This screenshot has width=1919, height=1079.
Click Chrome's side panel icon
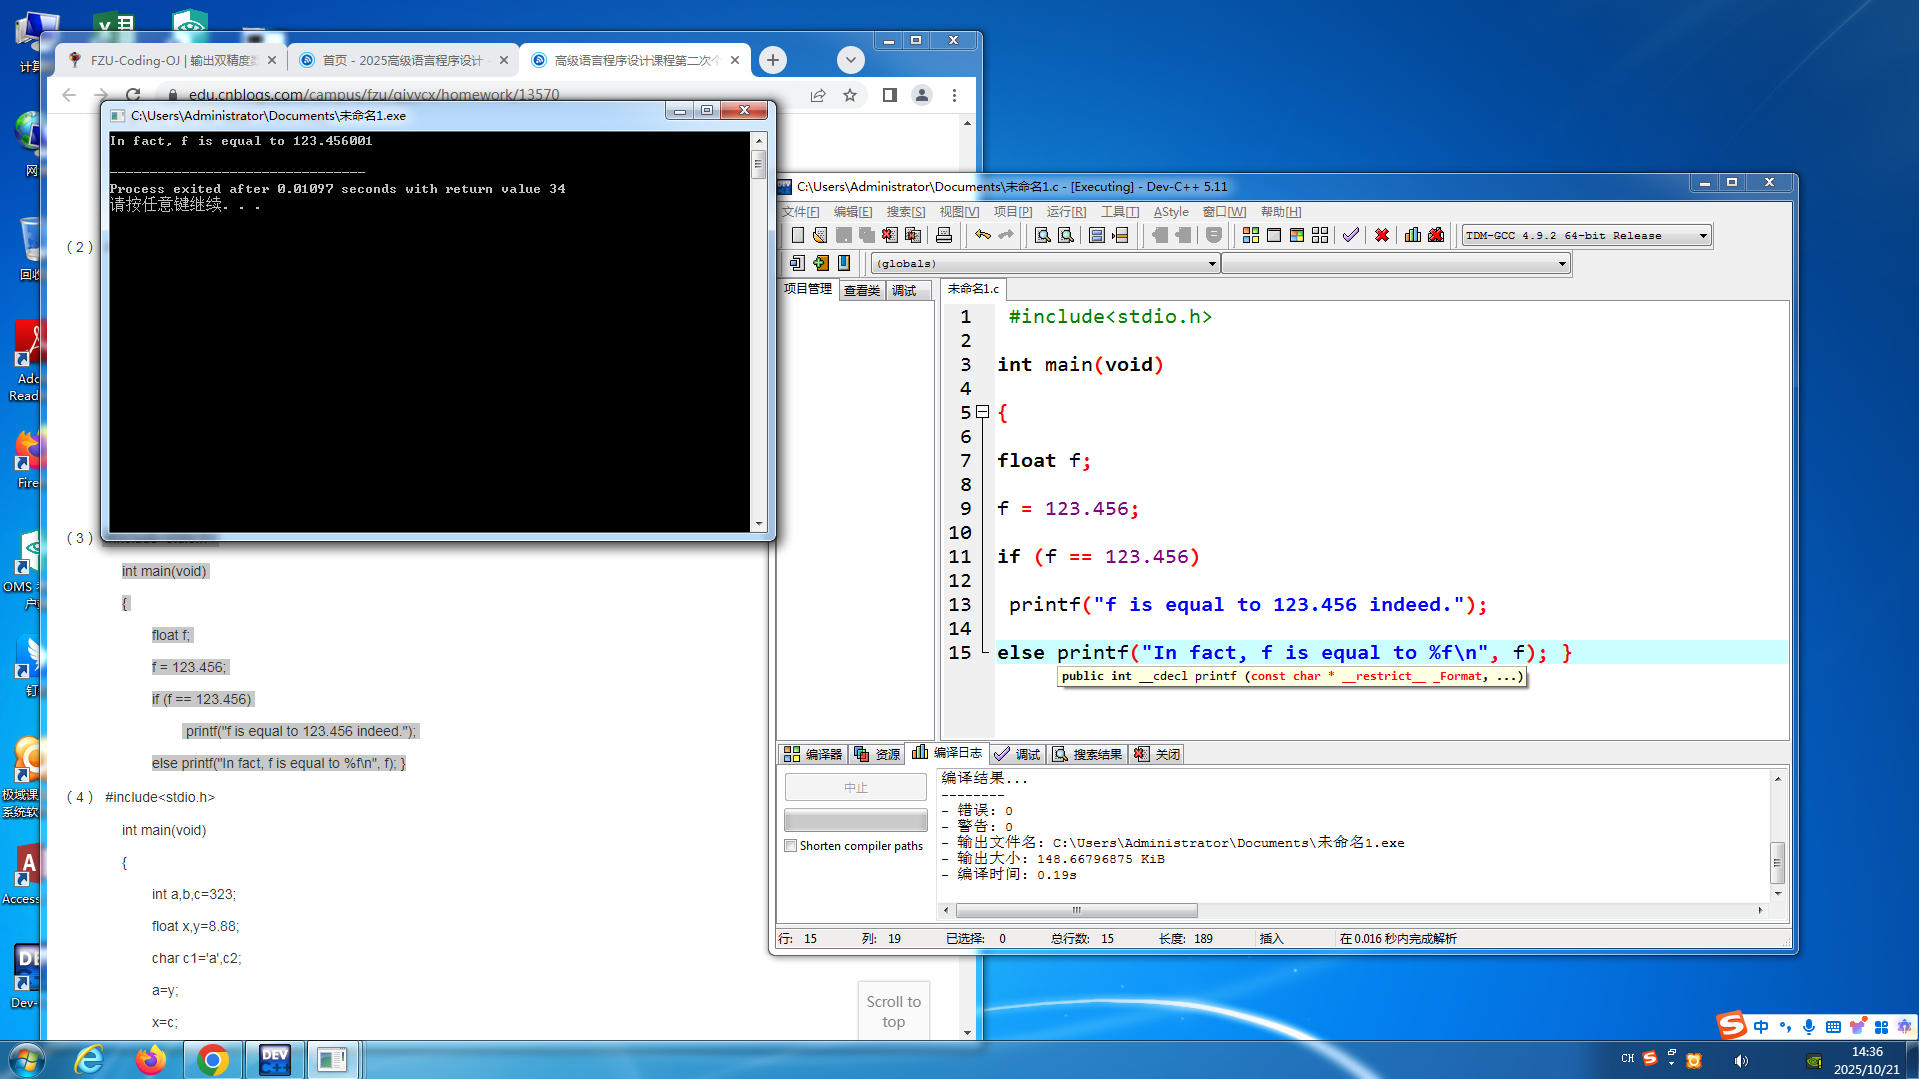(x=889, y=95)
